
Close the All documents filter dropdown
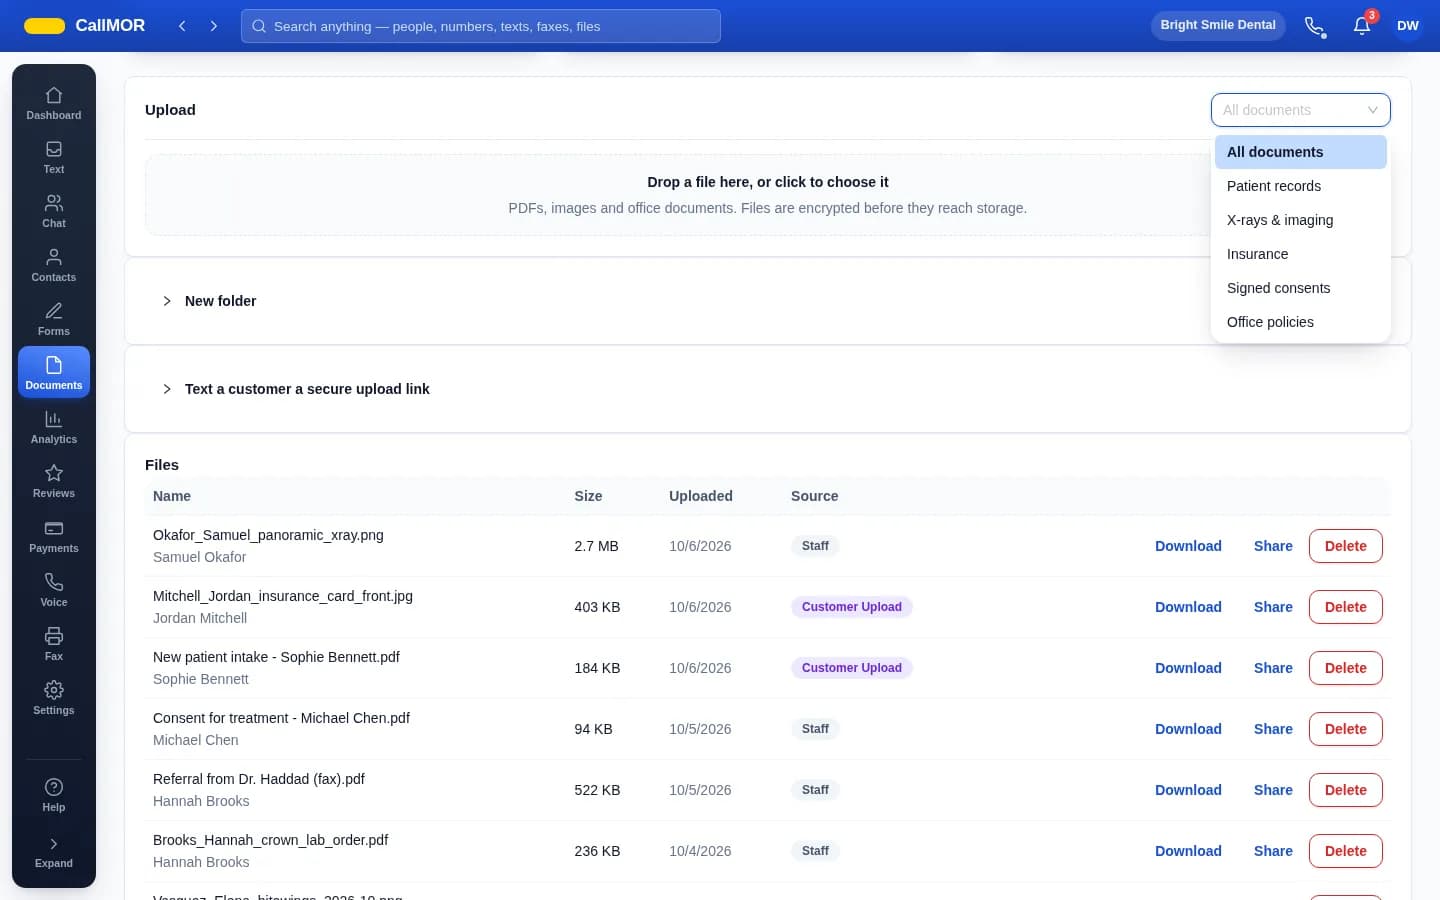tap(1300, 110)
